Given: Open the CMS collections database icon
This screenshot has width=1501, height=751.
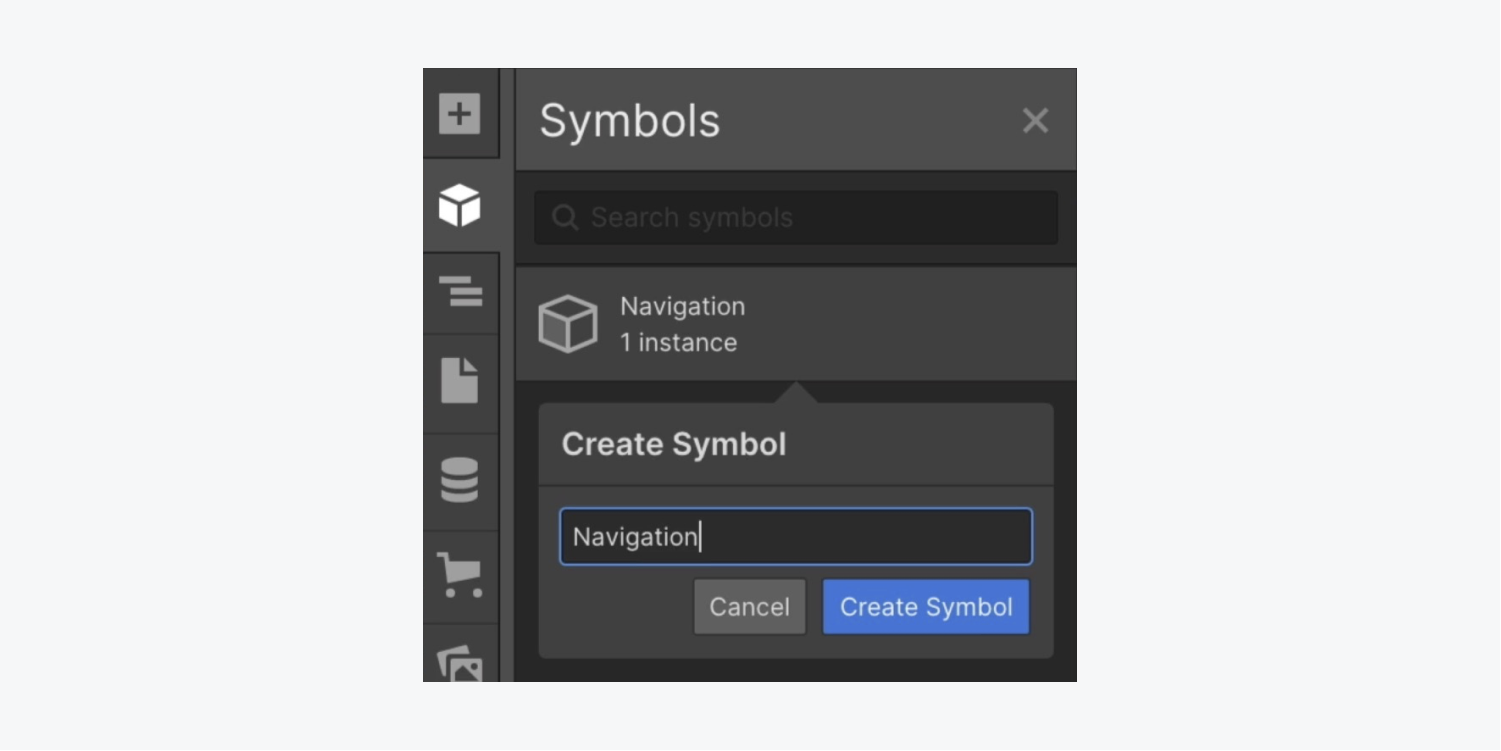Looking at the screenshot, I should click(x=460, y=480).
